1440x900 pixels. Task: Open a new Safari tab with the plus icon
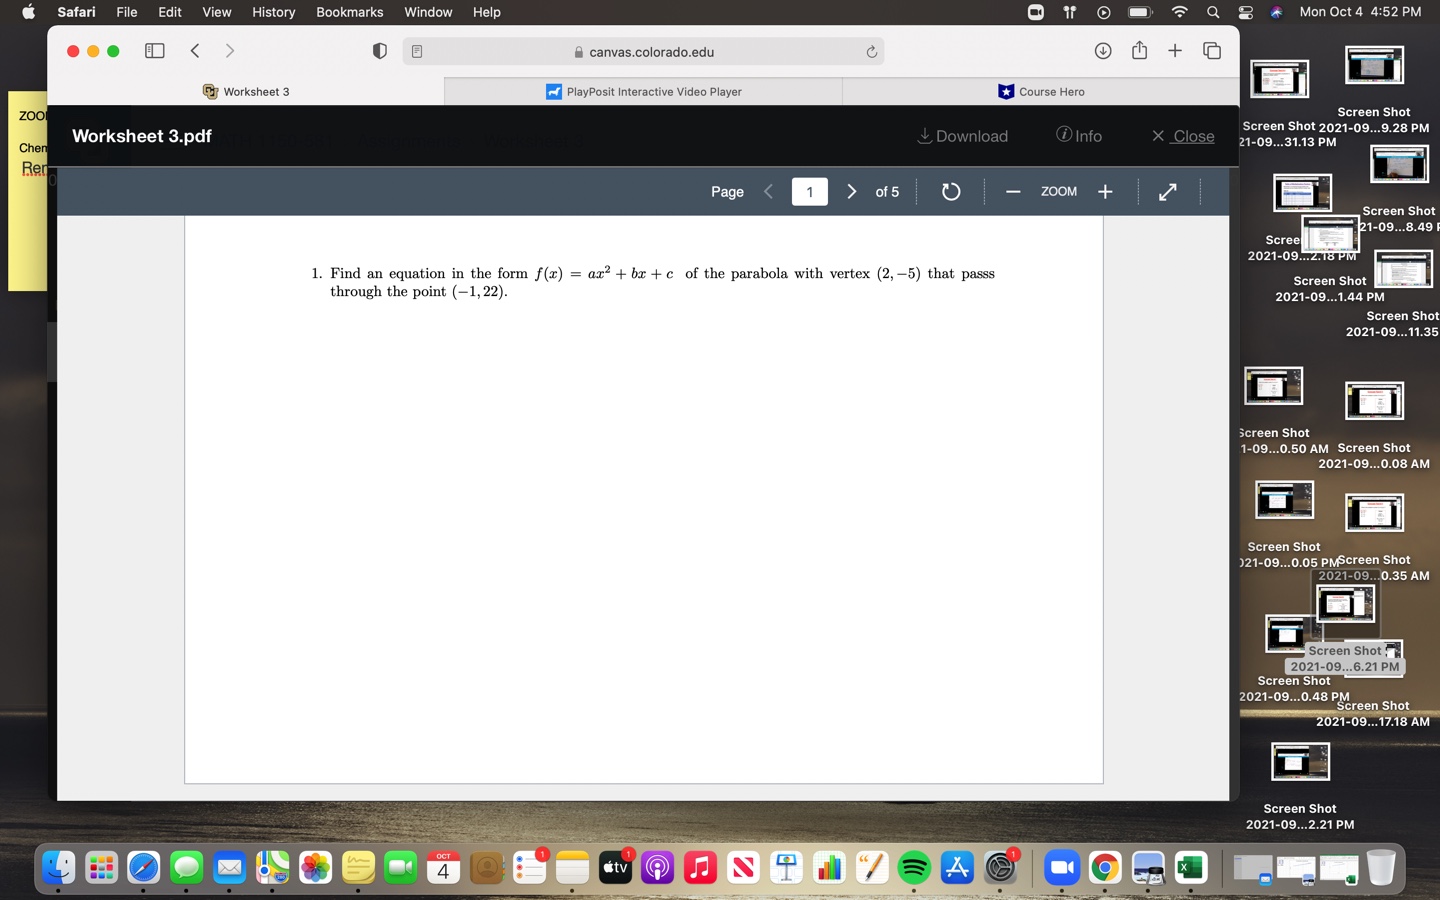[1175, 51]
